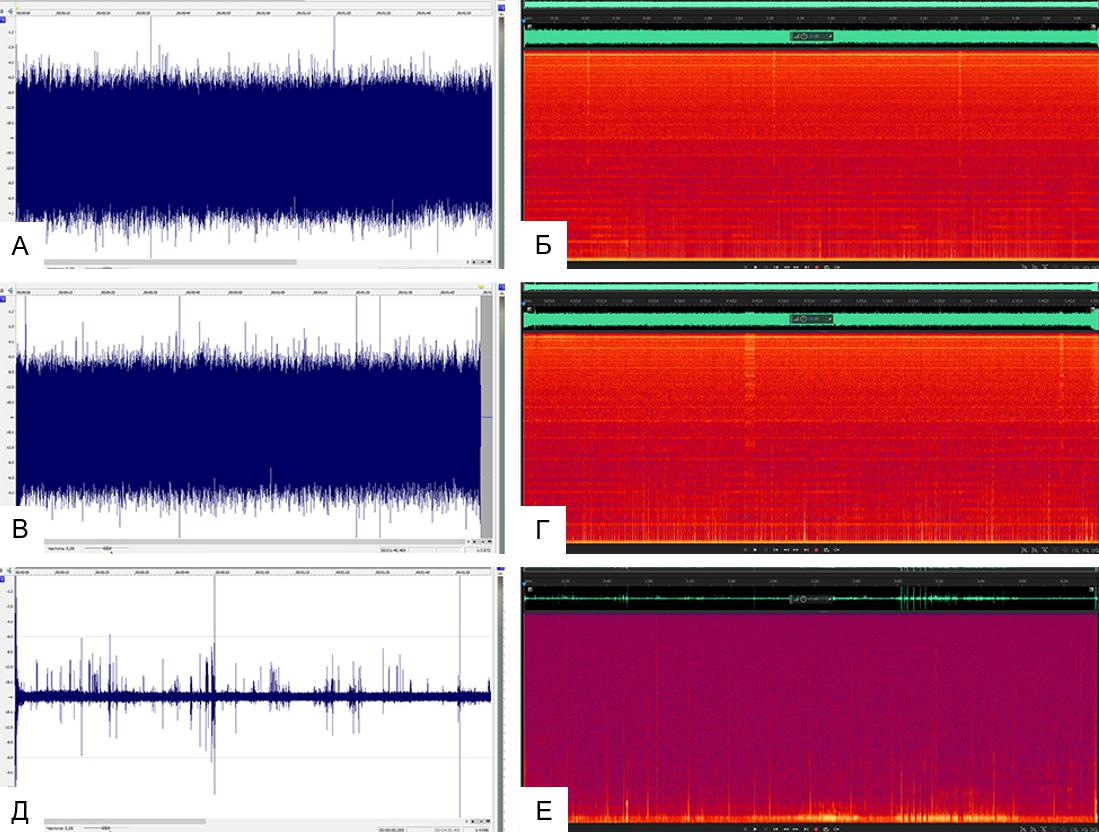Click the record button under spectrogram Б
This screenshot has width=1099, height=832.
pos(816,267)
